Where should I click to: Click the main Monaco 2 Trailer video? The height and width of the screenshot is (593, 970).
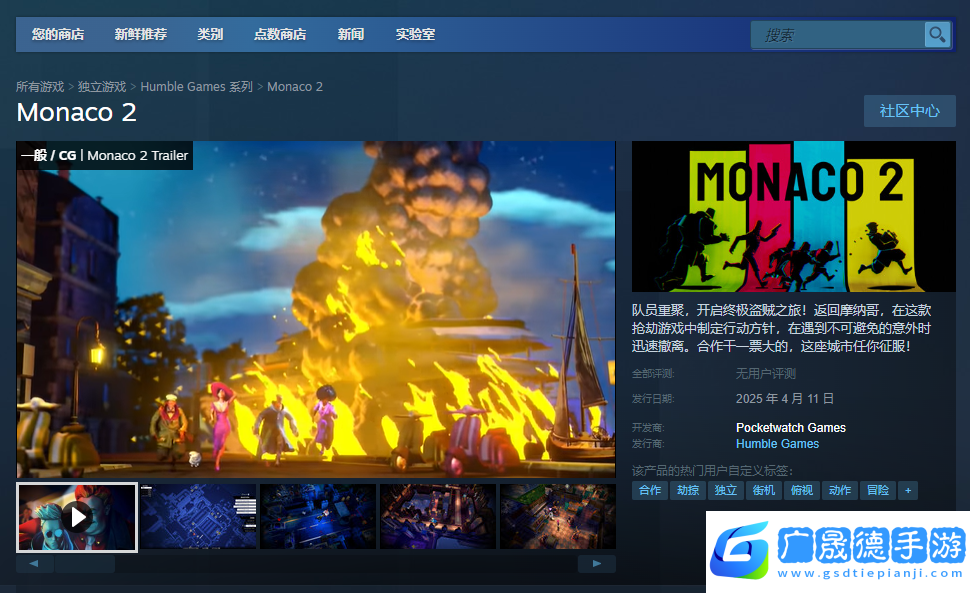[316, 309]
